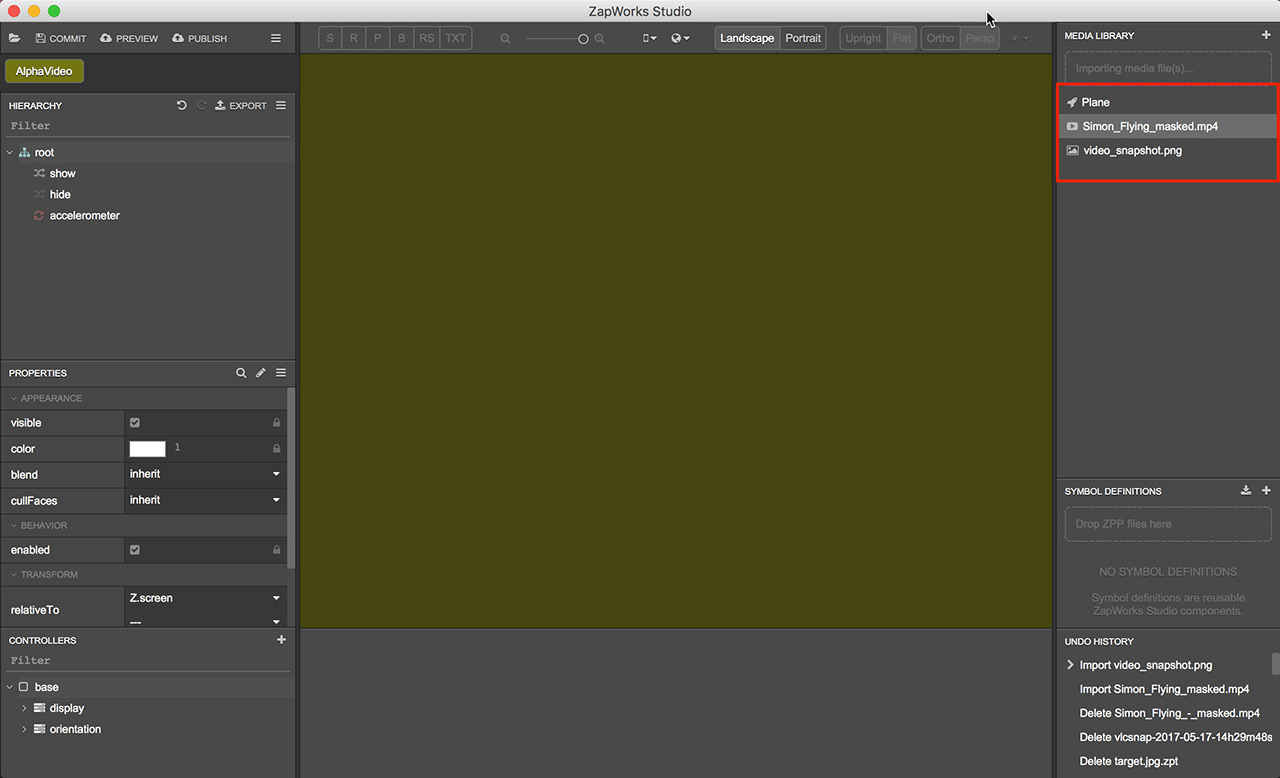This screenshot has height=778, width=1280.
Task: Collapse the root node in Hierarchy
Action: pos(9,152)
